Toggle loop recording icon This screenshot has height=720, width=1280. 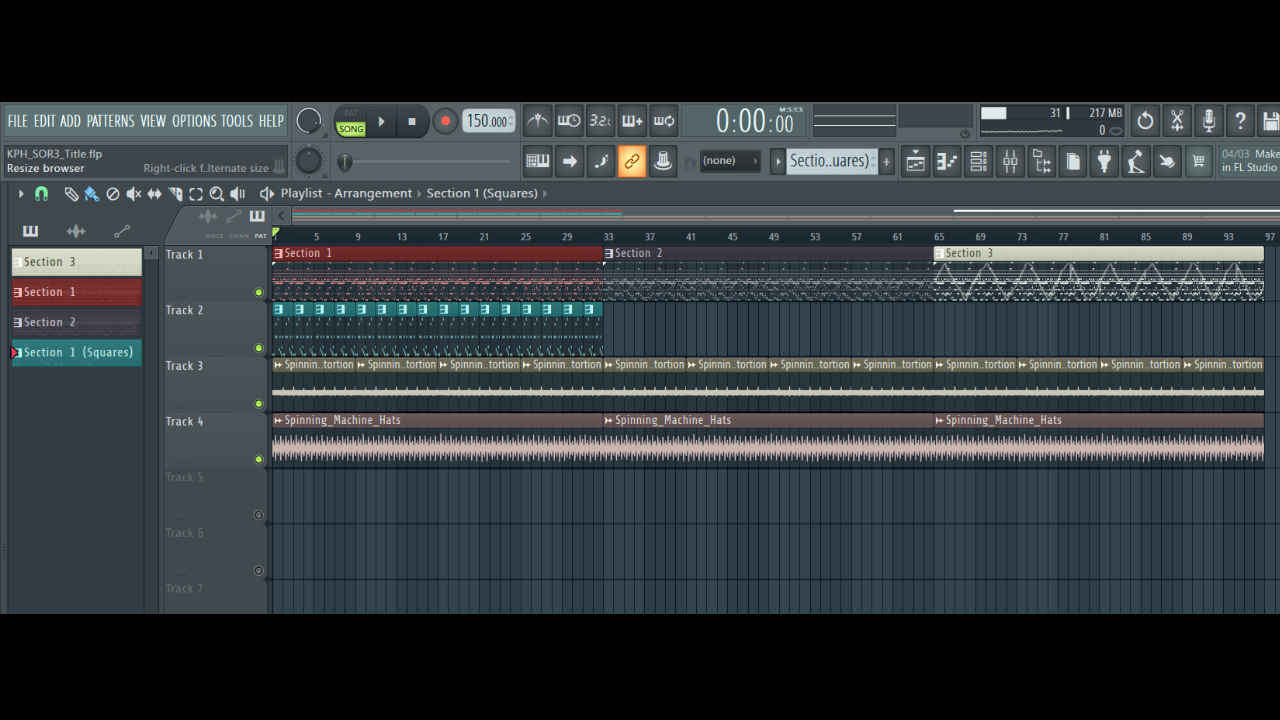pyautogui.click(x=664, y=121)
